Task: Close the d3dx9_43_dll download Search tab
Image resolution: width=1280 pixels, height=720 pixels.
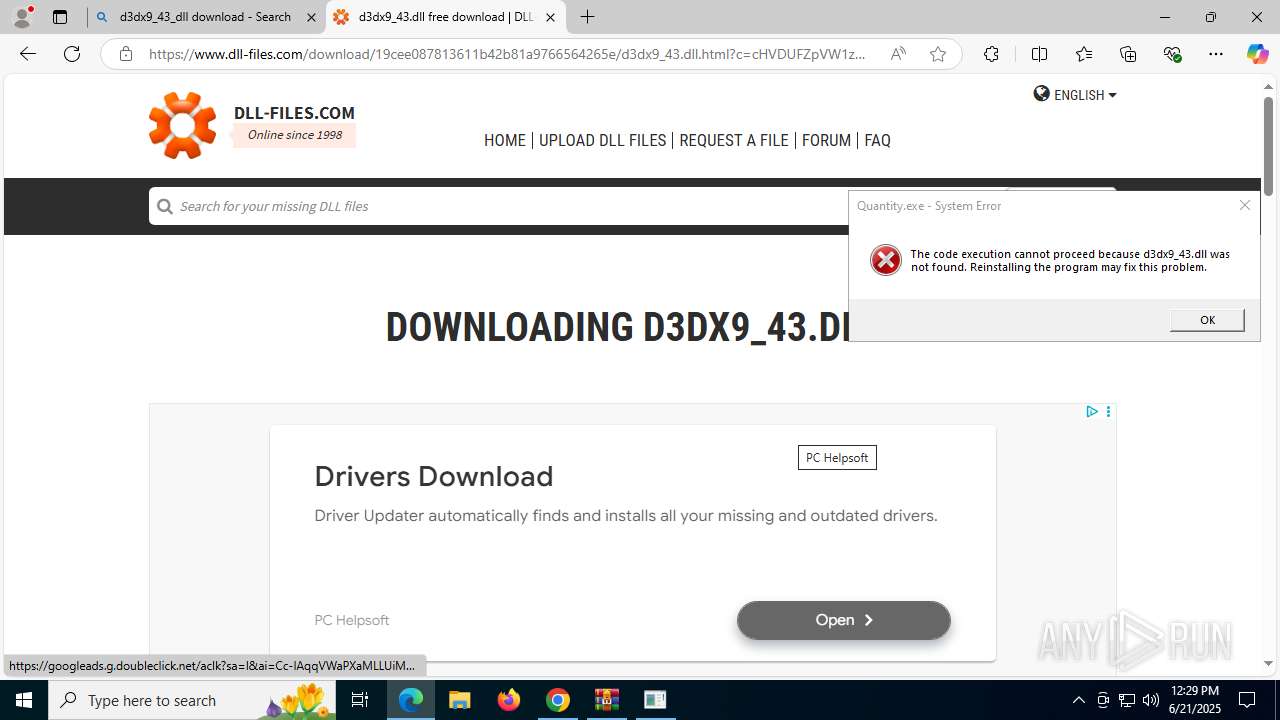Action: coord(311,17)
